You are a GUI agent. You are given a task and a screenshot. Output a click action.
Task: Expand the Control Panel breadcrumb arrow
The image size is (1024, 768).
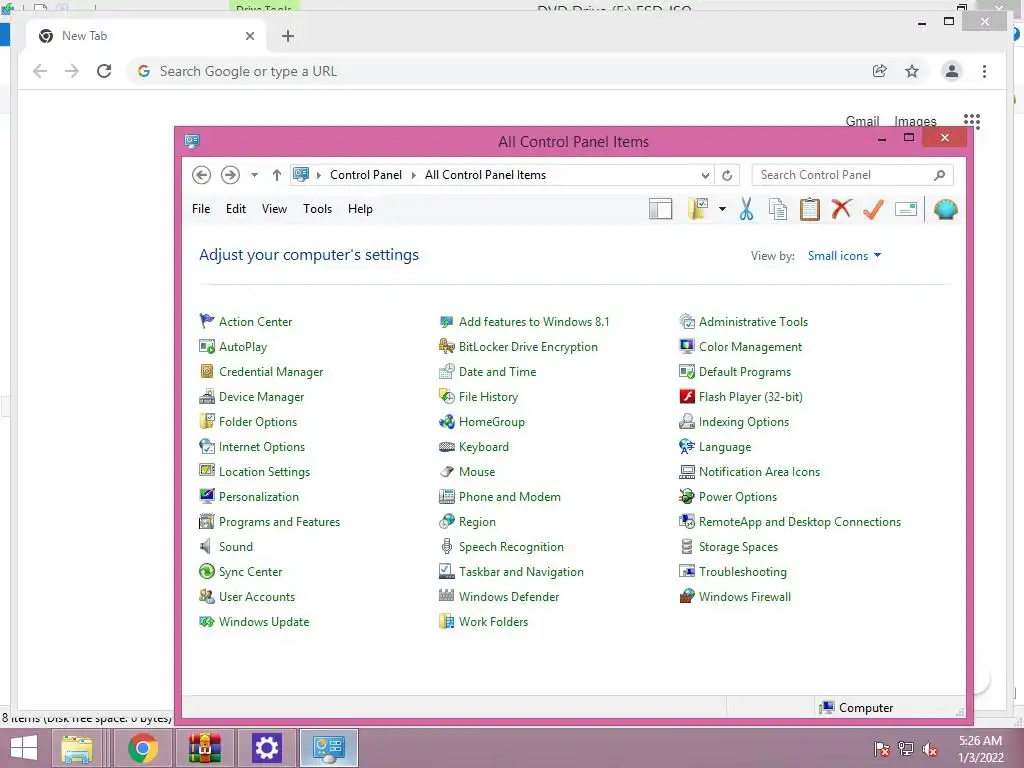point(413,175)
